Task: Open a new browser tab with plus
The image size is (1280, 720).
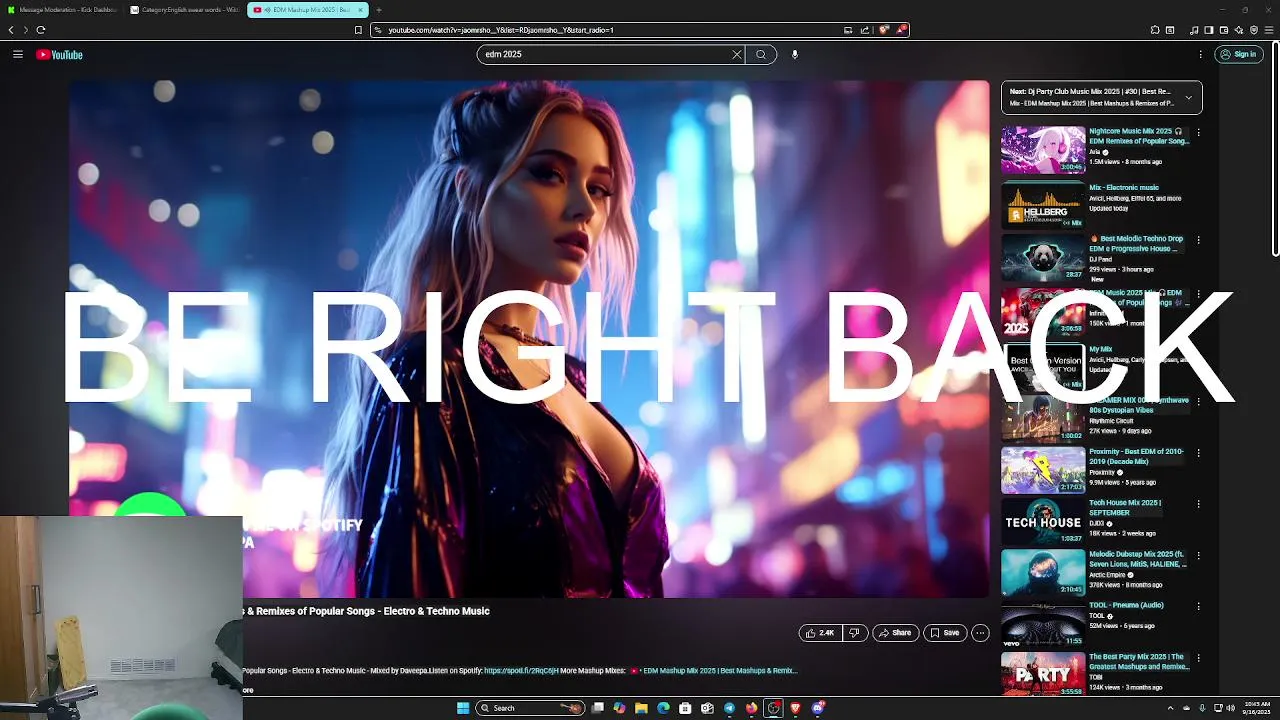Action: pyautogui.click(x=379, y=10)
